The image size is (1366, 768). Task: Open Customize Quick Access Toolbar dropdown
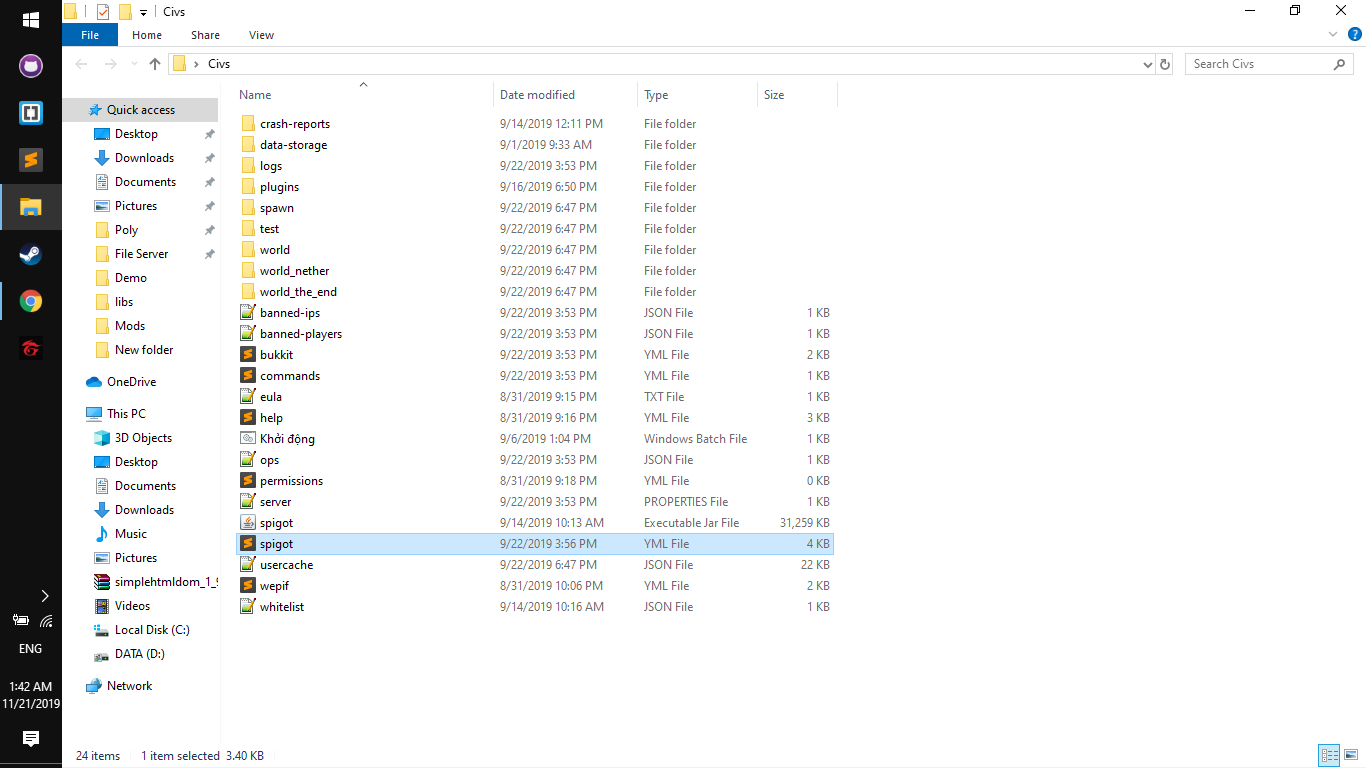click(x=143, y=13)
